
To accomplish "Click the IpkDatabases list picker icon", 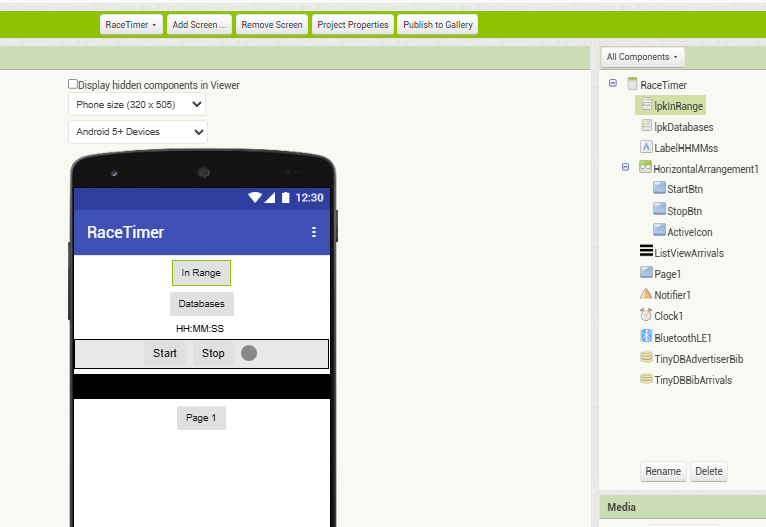I will coord(646,125).
